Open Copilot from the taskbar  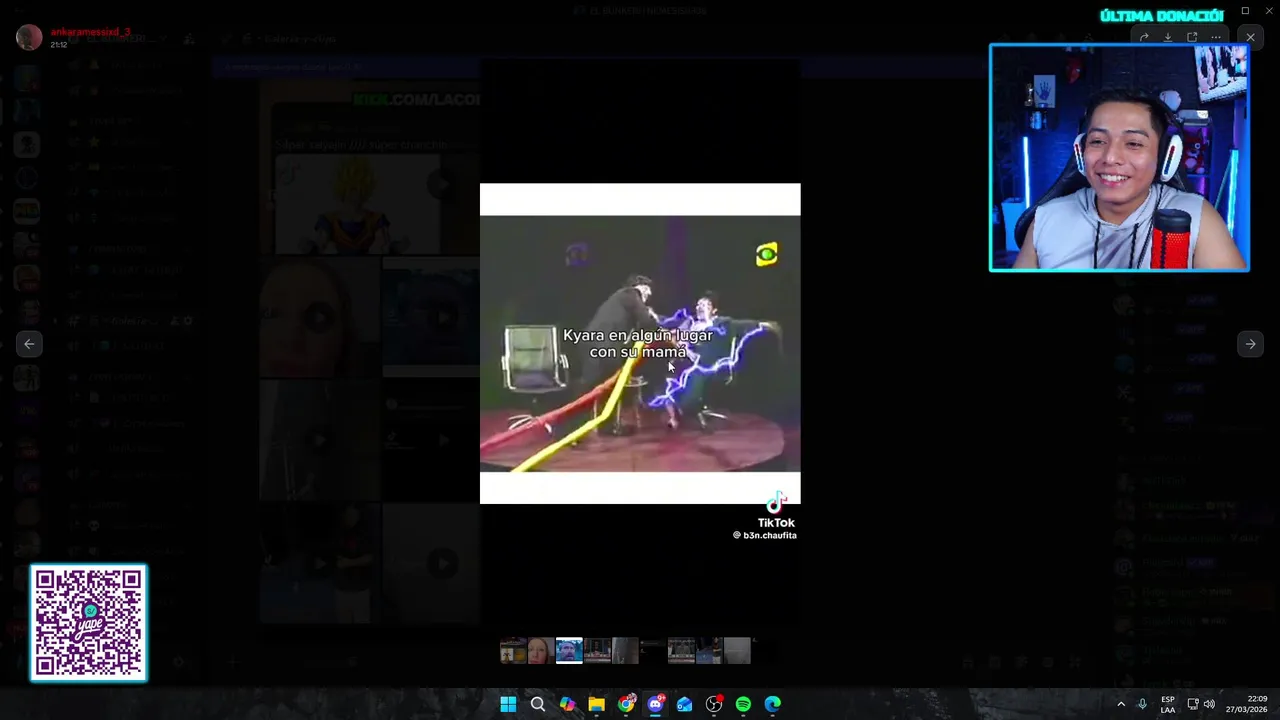pyautogui.click(x=567, y=704)
